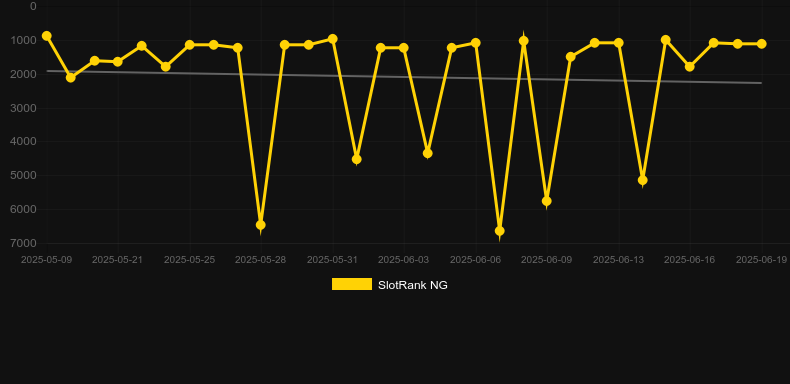Click the 2025-05-25 x-axis label
The width and height of the screenshot is (790, 384).
click(x=189, y=260)
